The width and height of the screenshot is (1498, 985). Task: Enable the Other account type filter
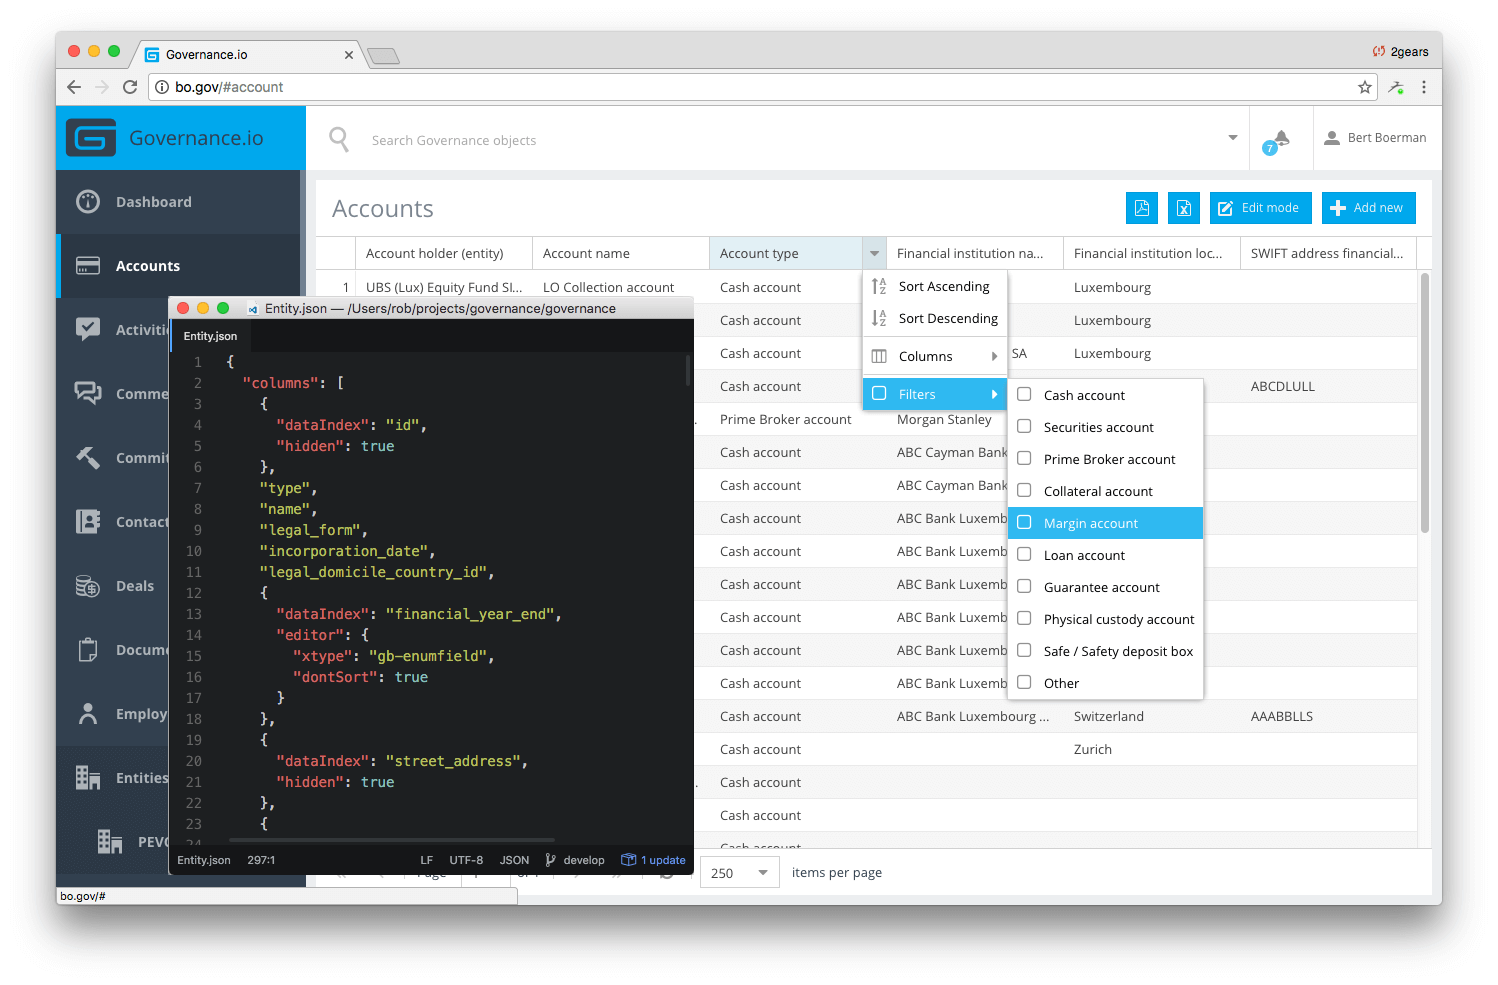[x=1024, y=682]
